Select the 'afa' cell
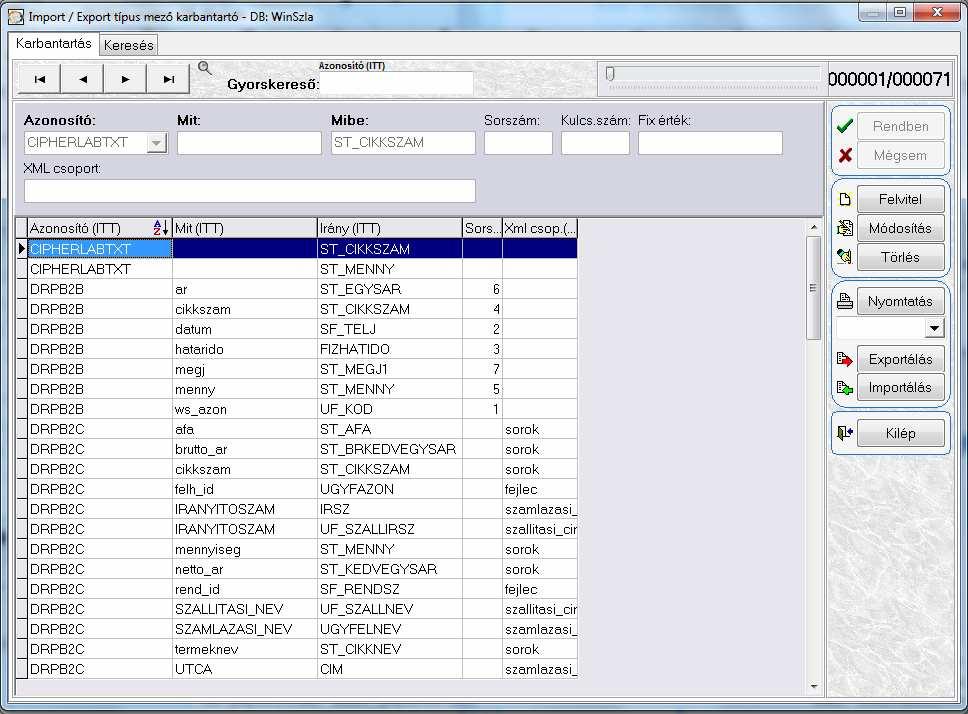The width and height of the screenshot is (968, 714). pyautogui.click(x=244, y=430)
